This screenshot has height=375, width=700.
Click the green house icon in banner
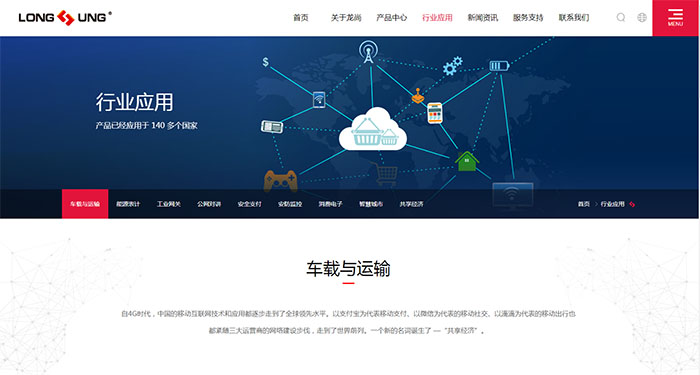point(467,161)
